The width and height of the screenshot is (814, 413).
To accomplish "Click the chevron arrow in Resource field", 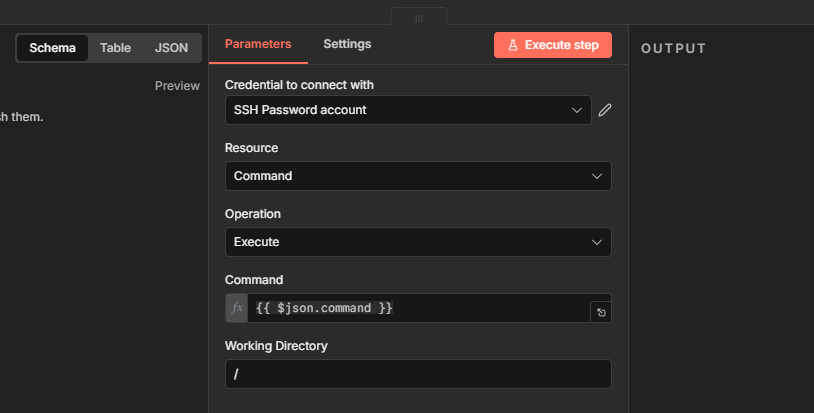I will click(596, 176).
